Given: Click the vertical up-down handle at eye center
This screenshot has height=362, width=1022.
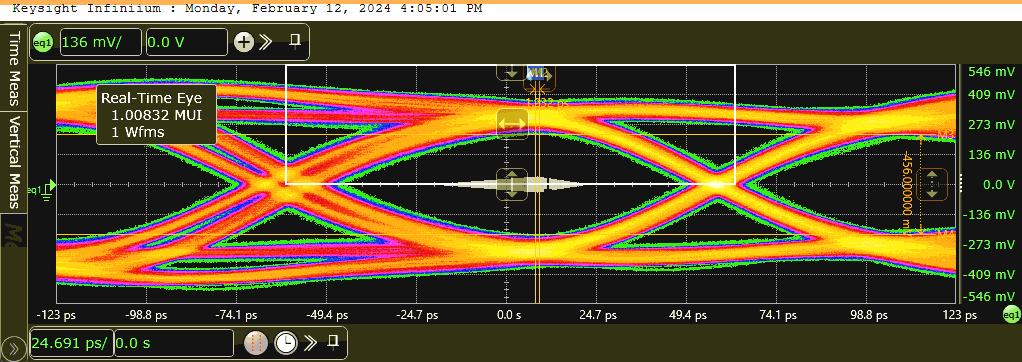Looking at the screenshot, I should click(512, 184).
